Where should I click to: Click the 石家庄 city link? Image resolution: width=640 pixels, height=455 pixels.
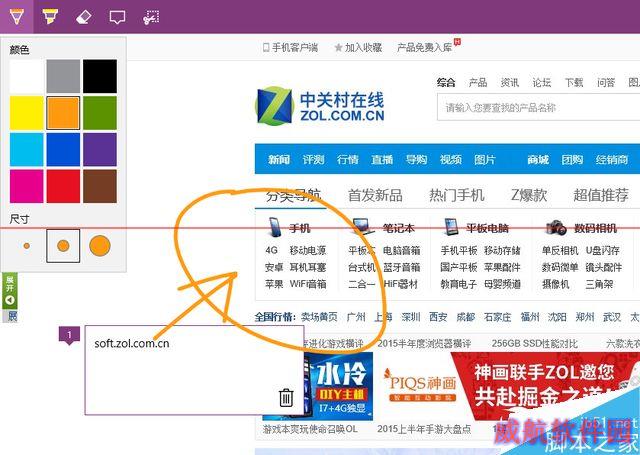498,317
